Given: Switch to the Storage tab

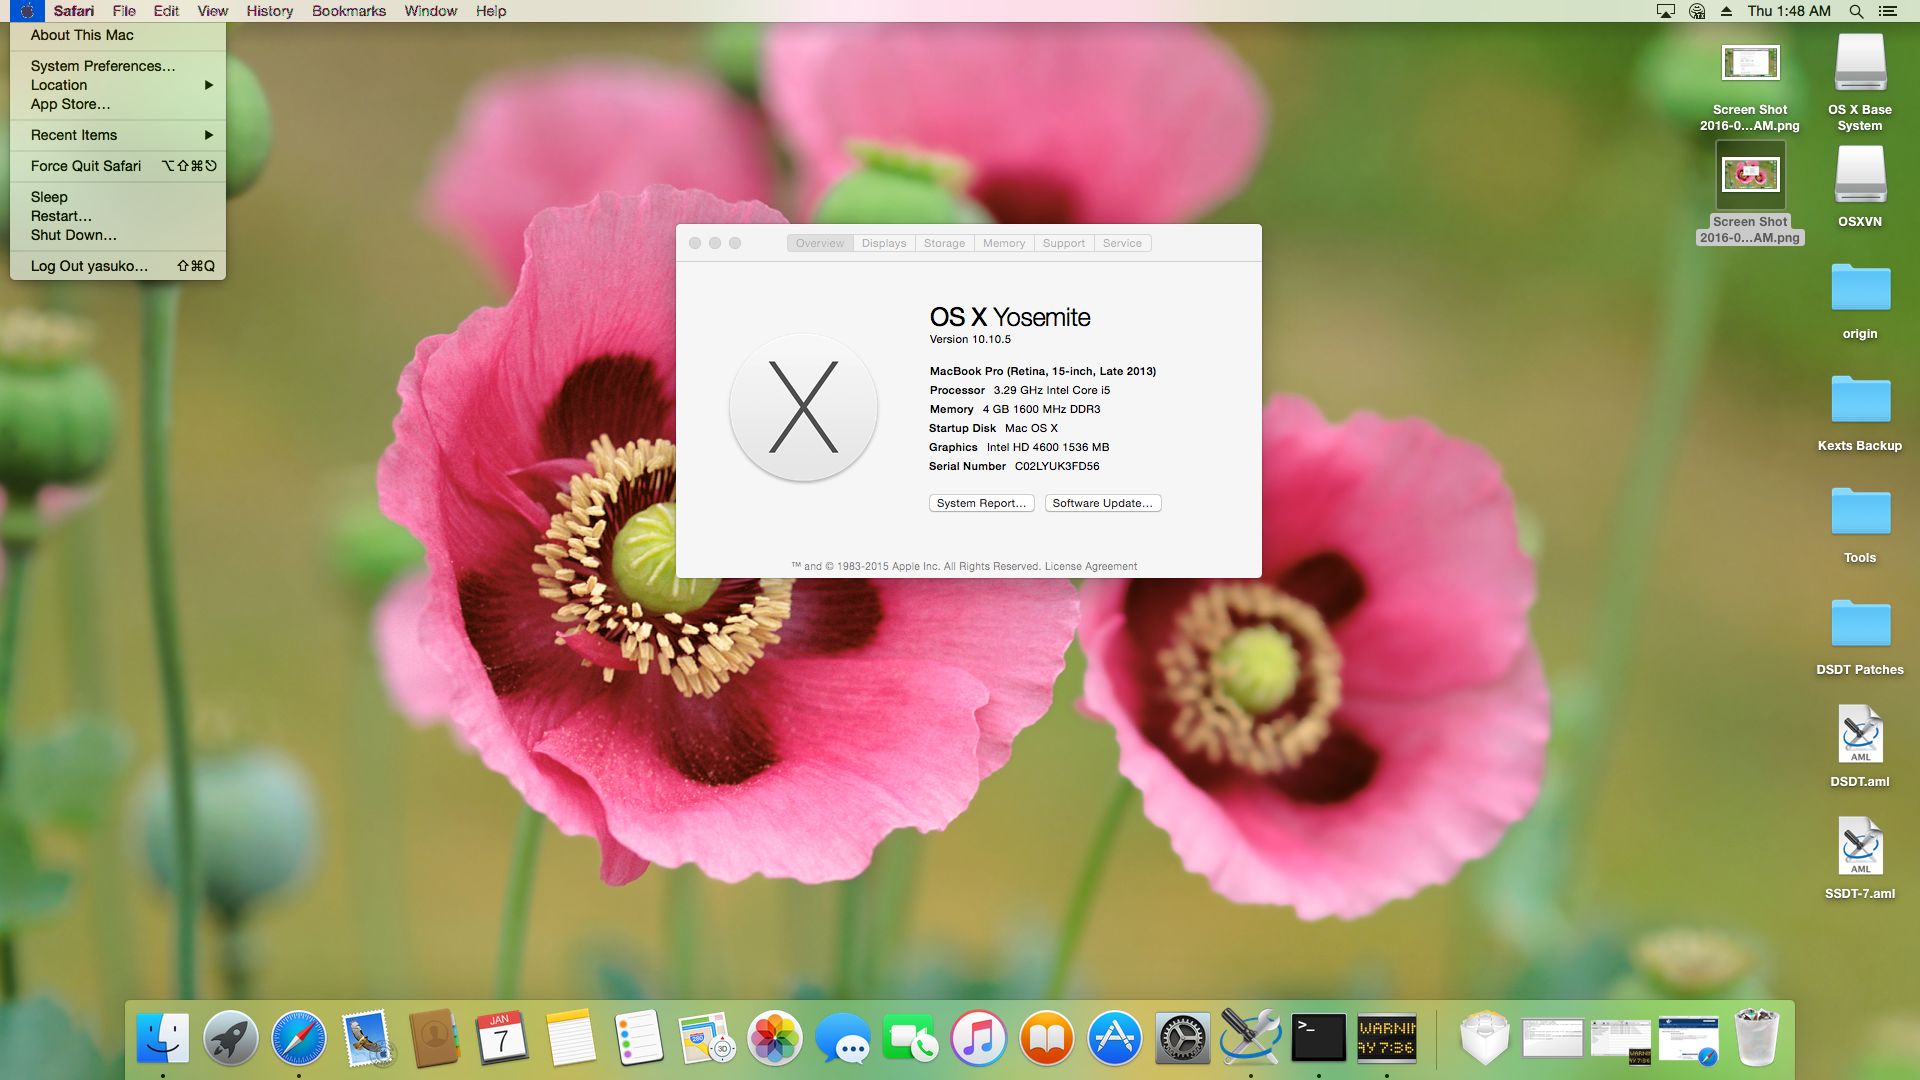Looking at the screenshot, I should click(x=944, y=243).
